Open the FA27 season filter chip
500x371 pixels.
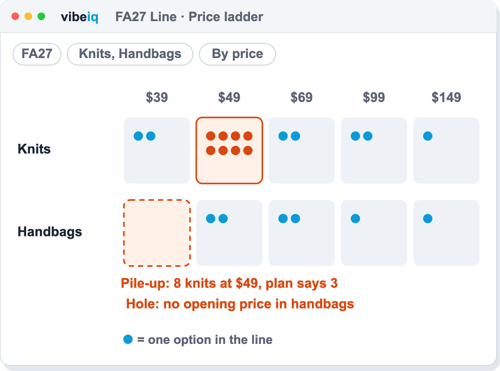click(x=37, y=54)
